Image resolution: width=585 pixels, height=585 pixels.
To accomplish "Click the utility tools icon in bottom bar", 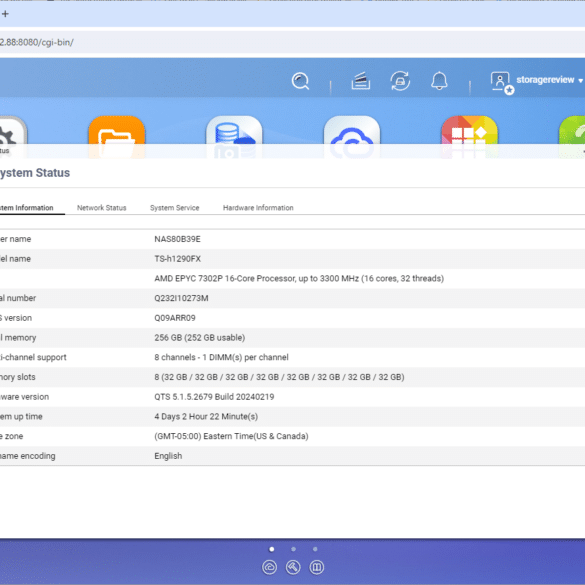I will (x=293, y=567).
